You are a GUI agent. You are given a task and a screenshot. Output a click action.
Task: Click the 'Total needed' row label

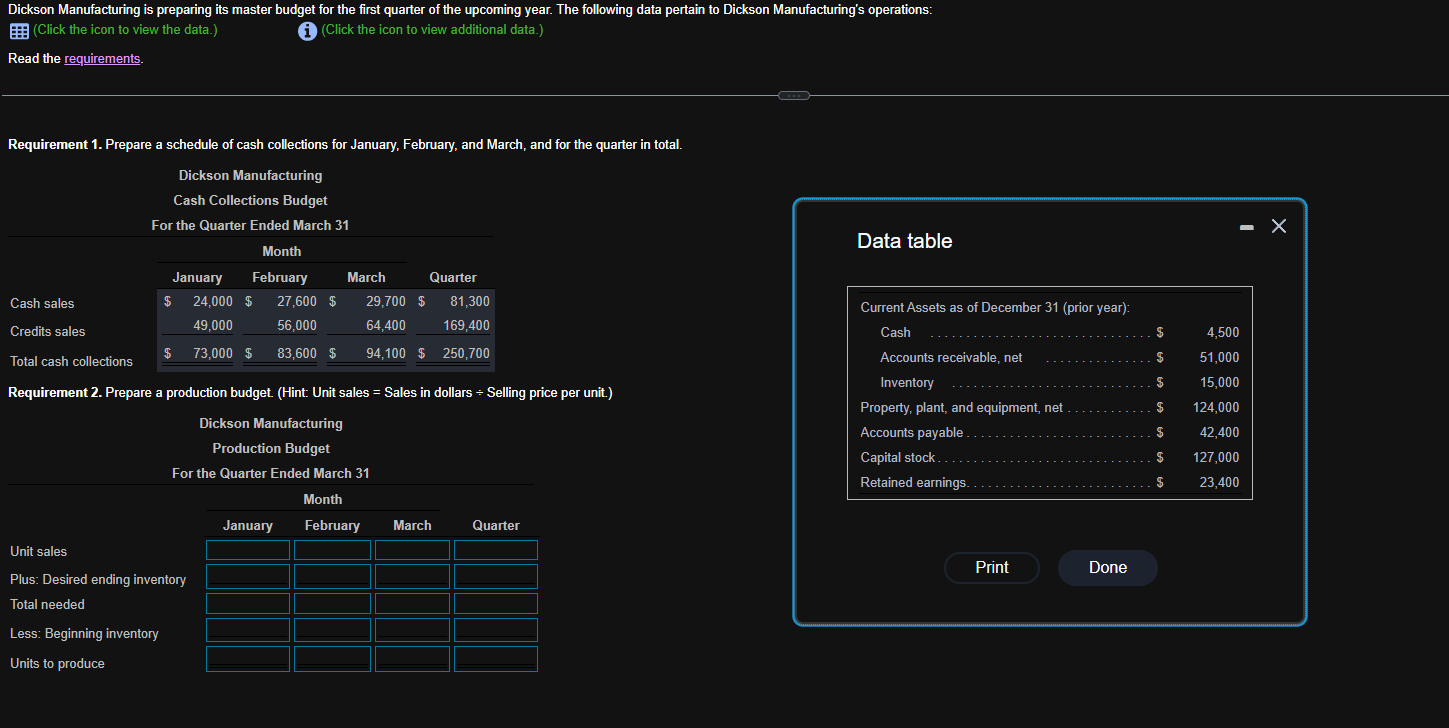[47, 604]
